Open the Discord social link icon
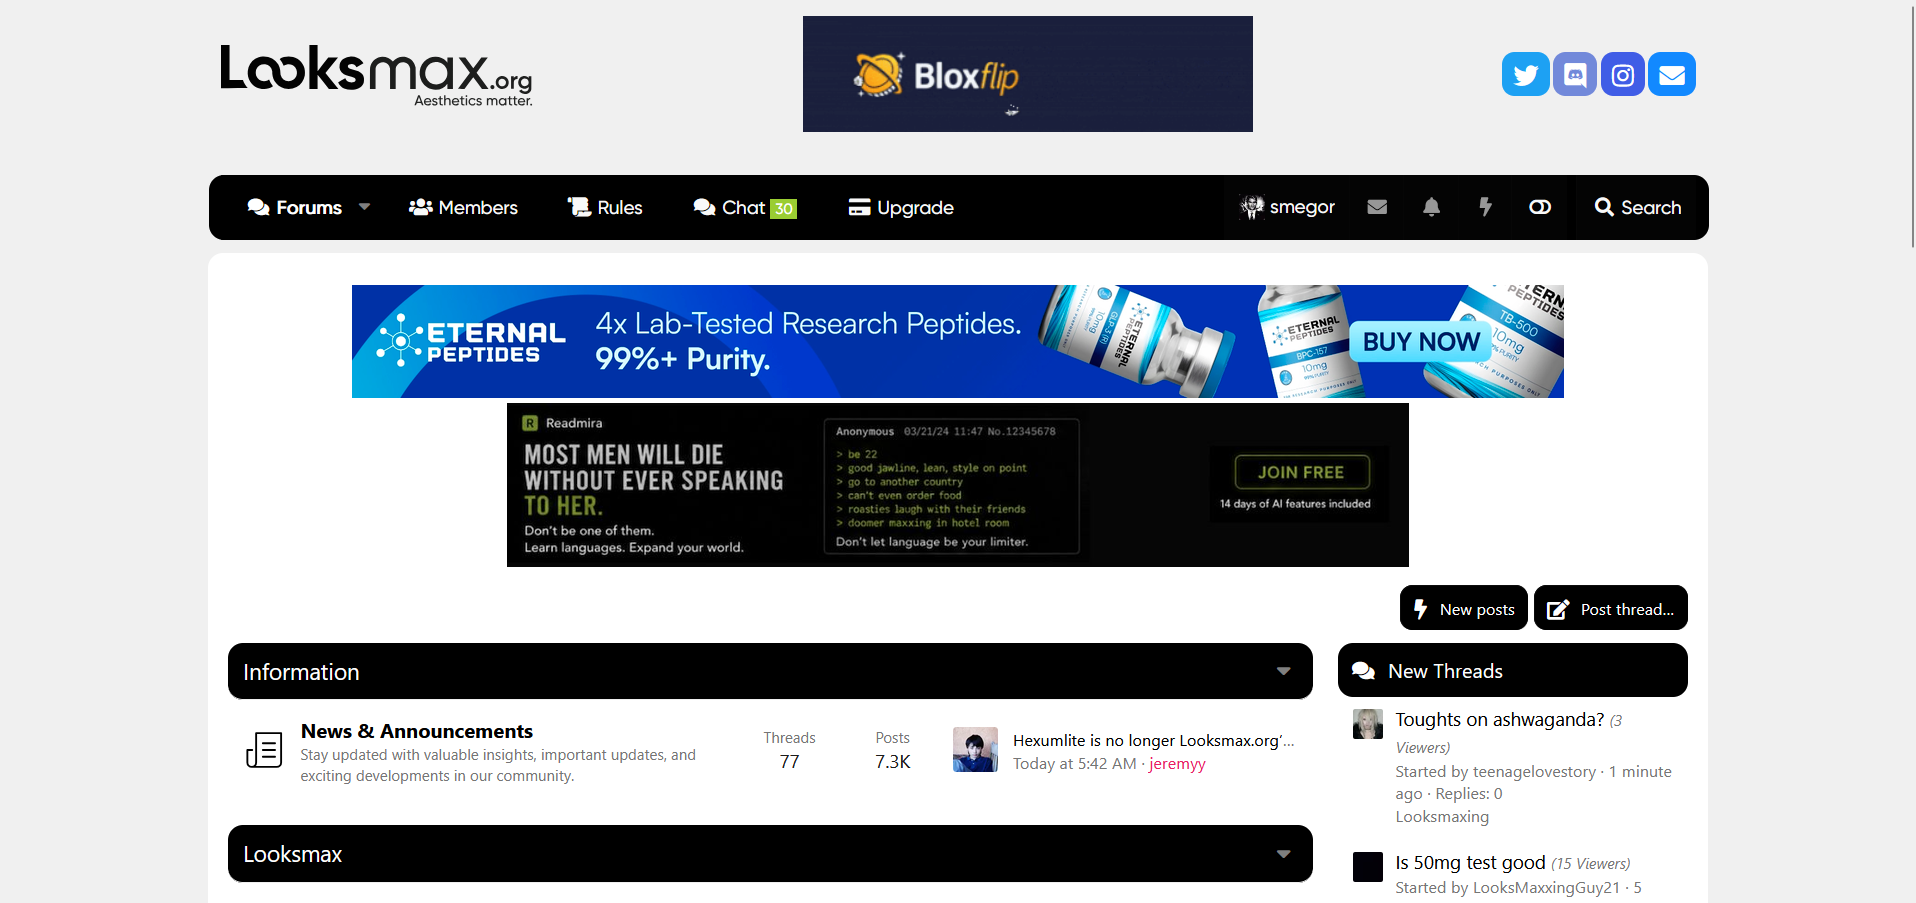This screenshot has width=1916, height=903. pyautogui.click(x=1574, y=74)
